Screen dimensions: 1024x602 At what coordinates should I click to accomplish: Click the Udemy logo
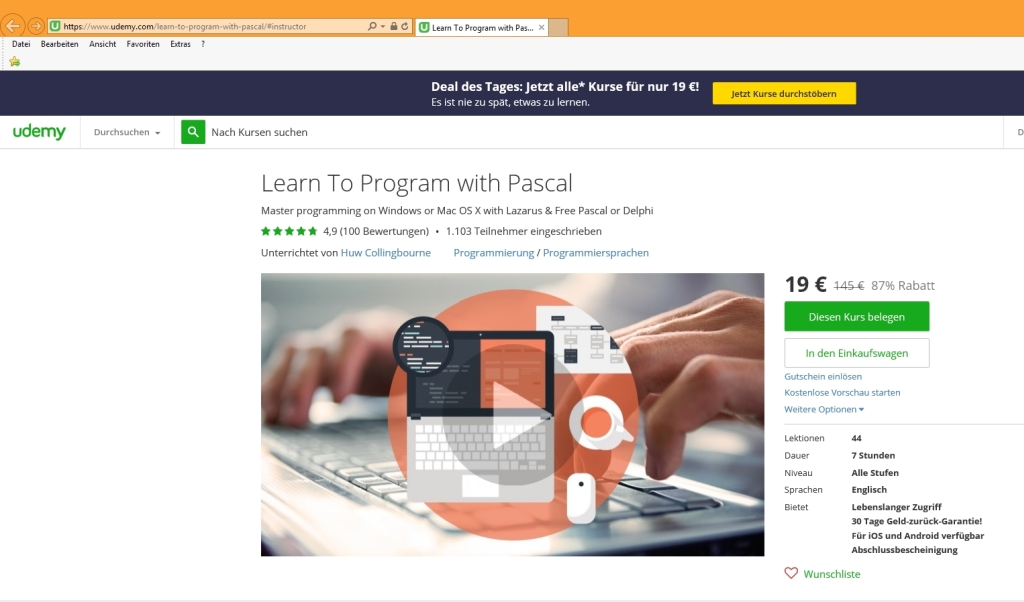point(39,131)
